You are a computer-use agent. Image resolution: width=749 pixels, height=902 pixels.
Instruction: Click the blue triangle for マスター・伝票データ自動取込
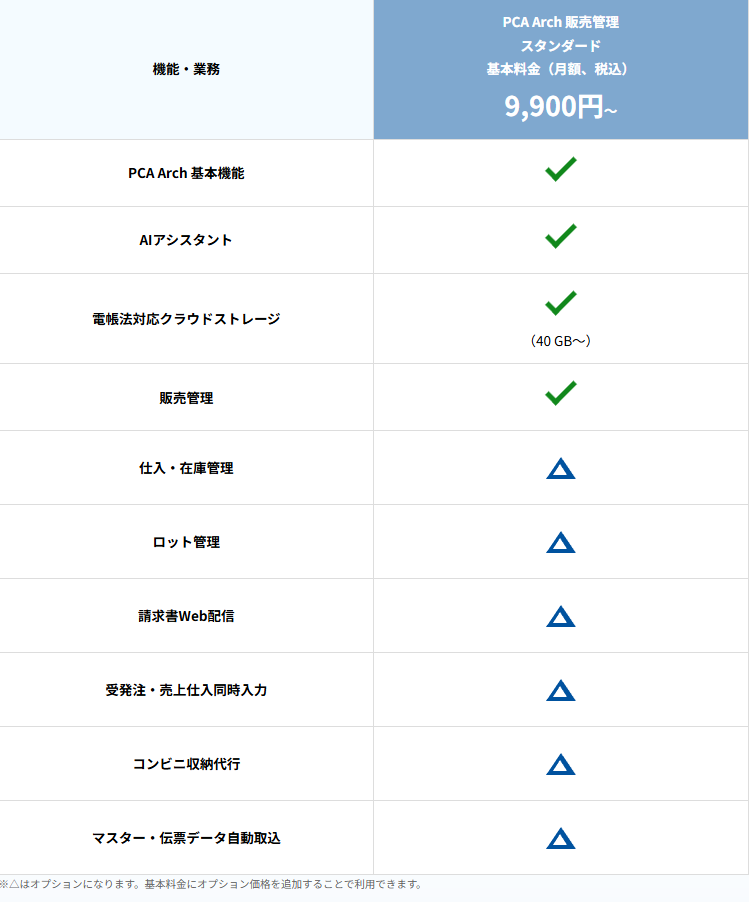click(561, 838)
